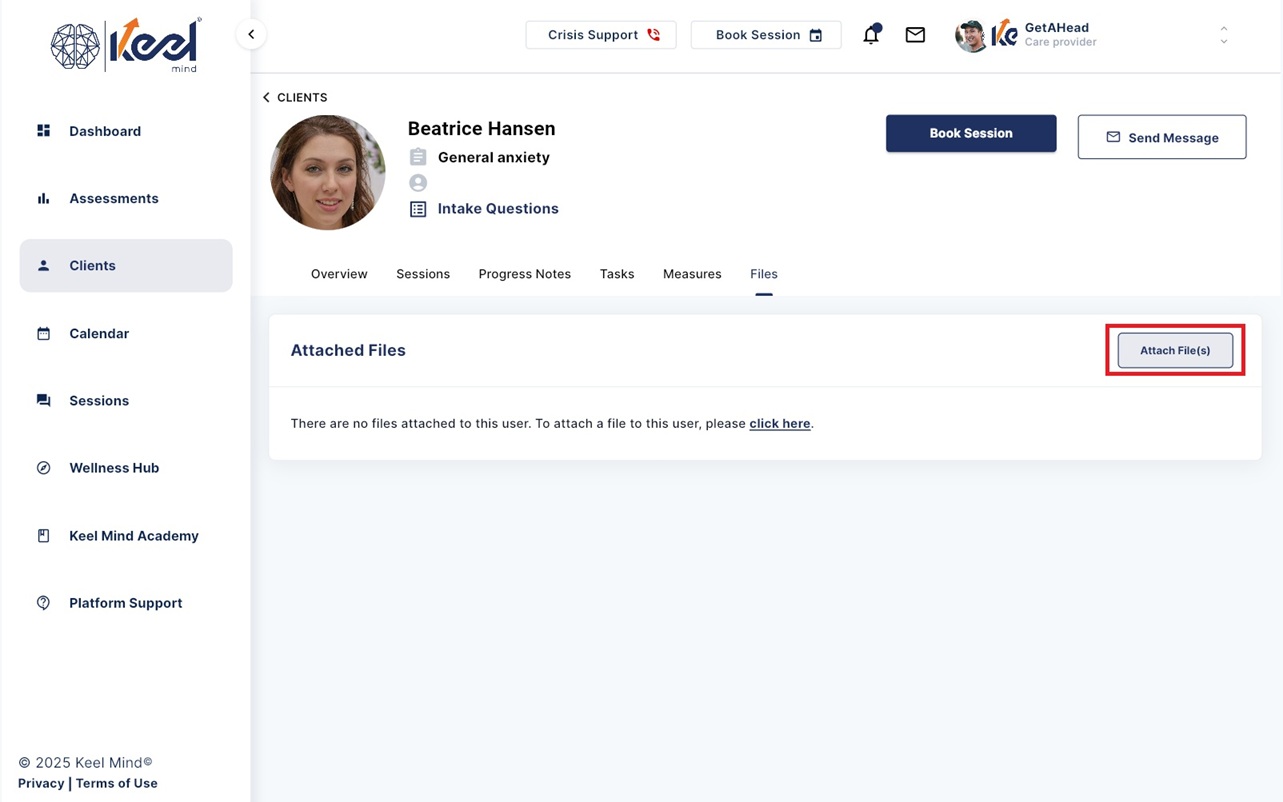This screenshot has height=802, width=1283.
Task: Follow the 'click here' link
Action: click(780, 423)
